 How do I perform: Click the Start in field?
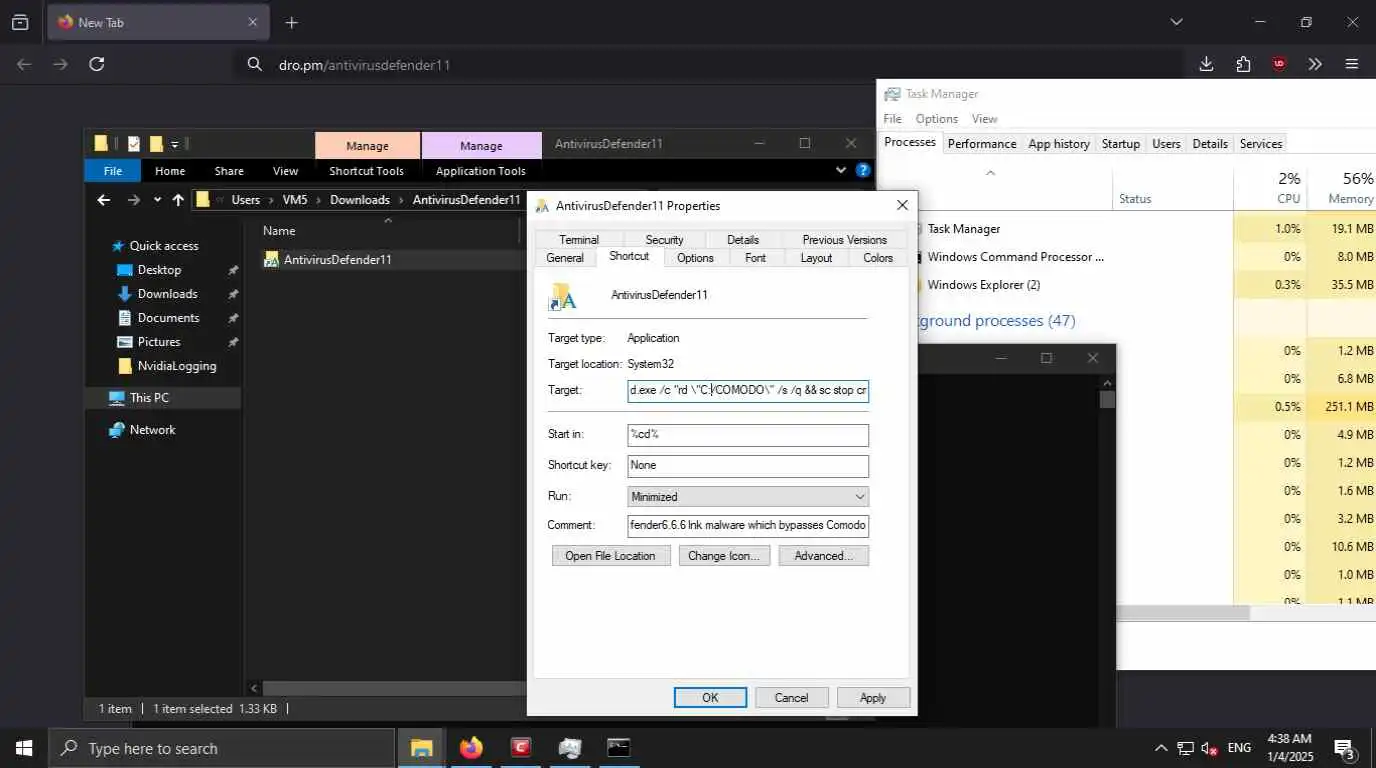point(748,435)
